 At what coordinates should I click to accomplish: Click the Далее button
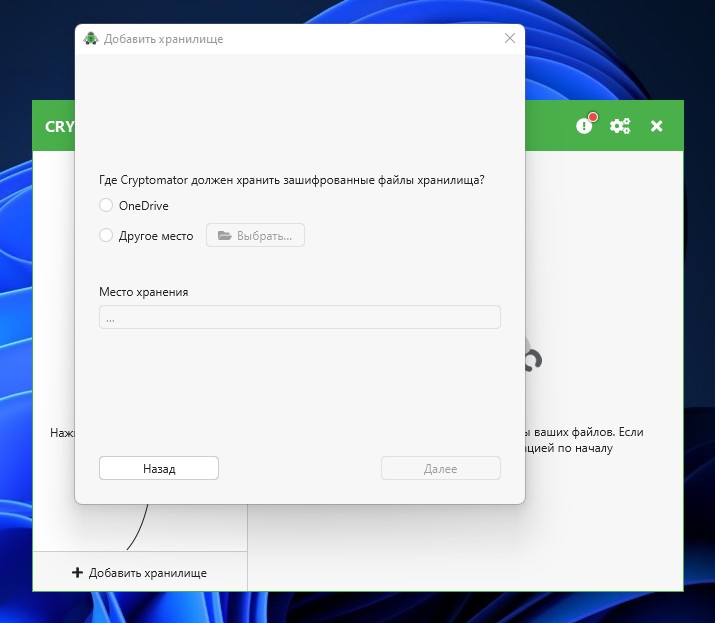[x=440, y=468]
